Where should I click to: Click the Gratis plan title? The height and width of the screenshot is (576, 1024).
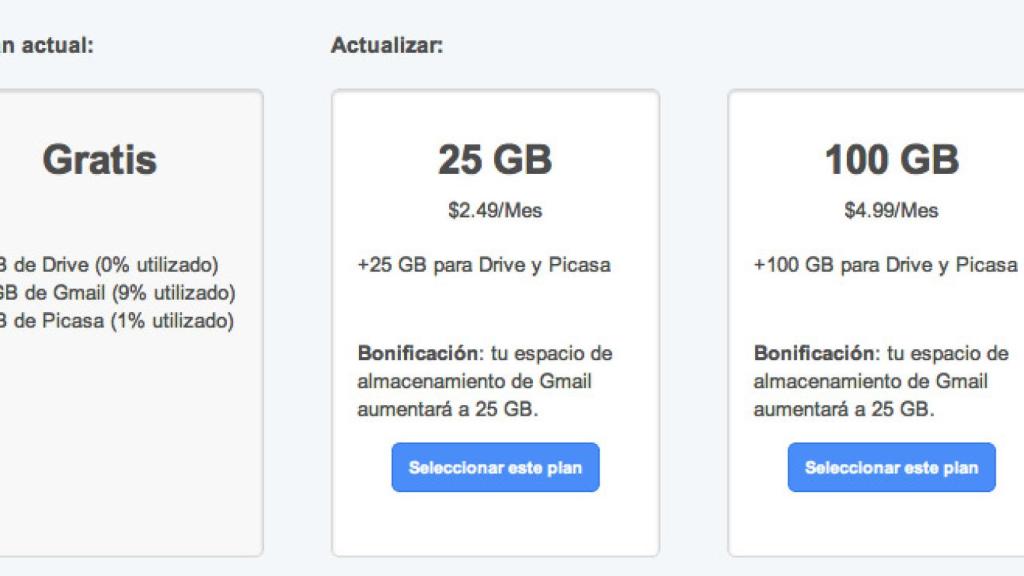point(99,158)
